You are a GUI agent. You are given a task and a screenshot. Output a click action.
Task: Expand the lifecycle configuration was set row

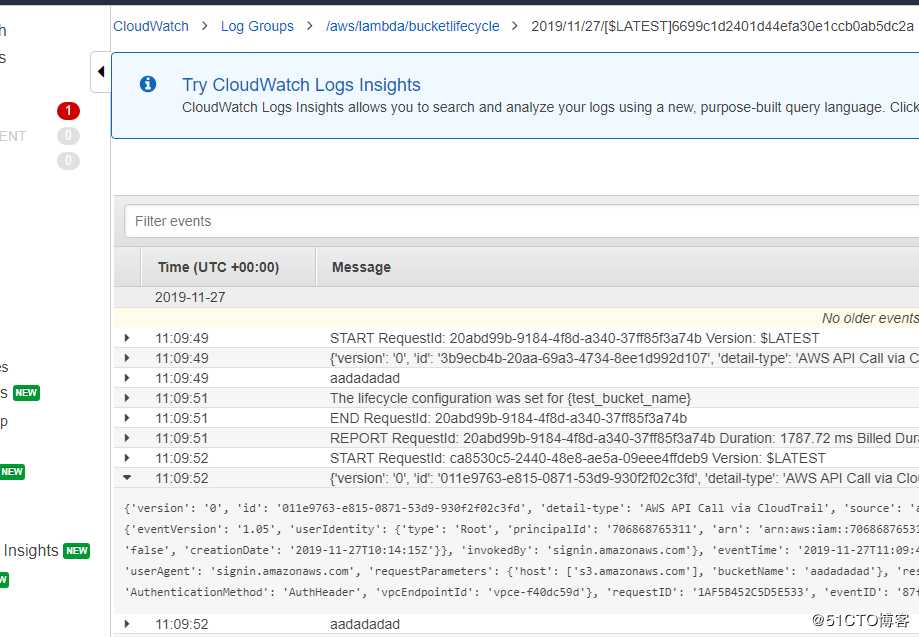click(x=127, y=398)
